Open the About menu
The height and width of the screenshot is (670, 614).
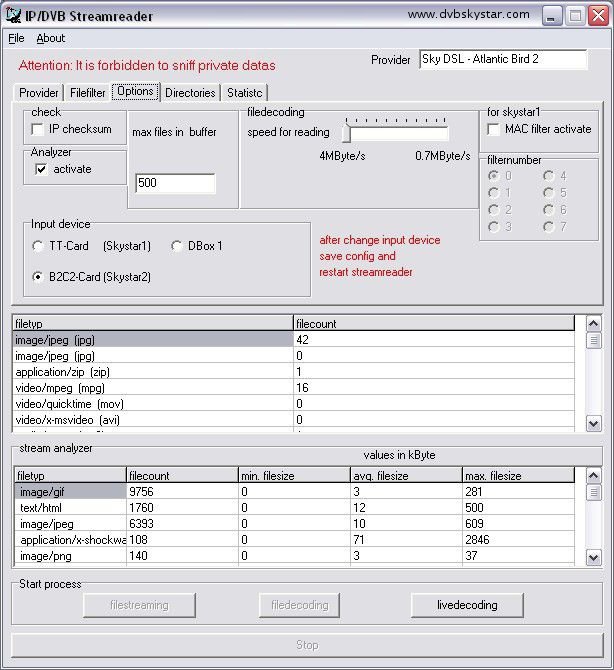[x=50, y=38]
